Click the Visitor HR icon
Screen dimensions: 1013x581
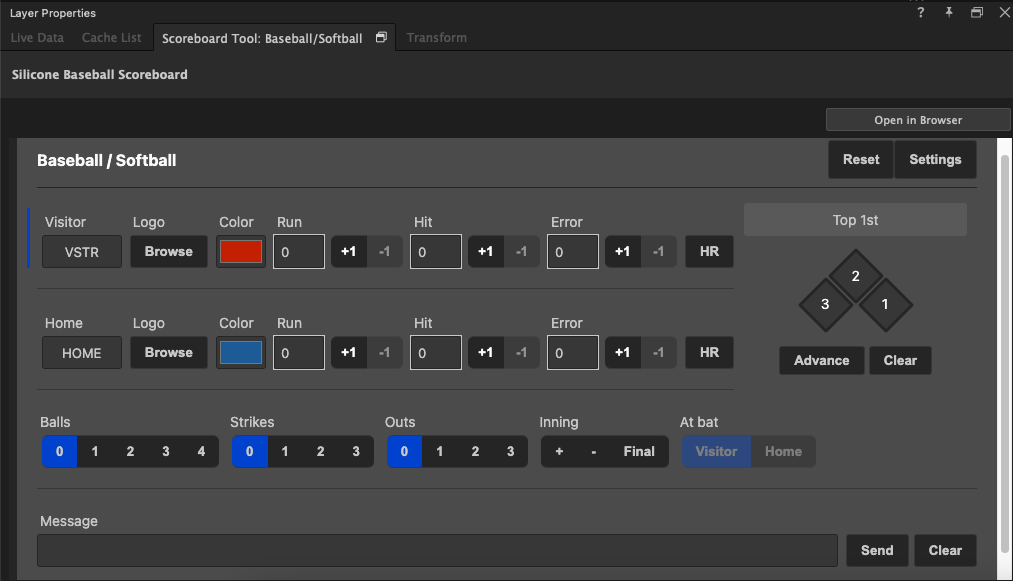tap(709, 251)
